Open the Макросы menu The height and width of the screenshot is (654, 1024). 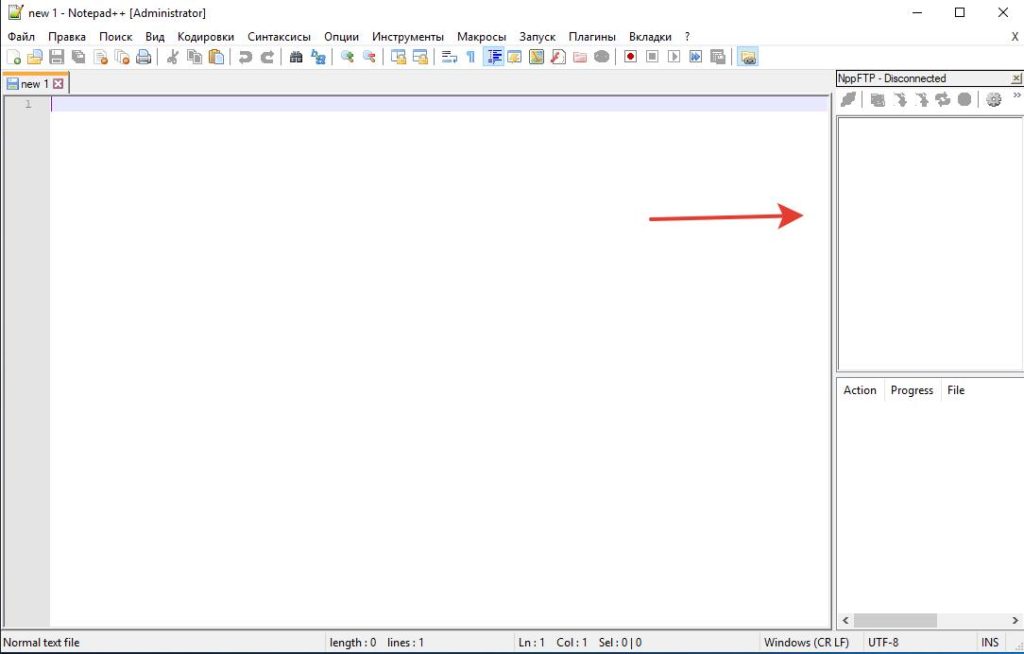(x=481, y=37)
